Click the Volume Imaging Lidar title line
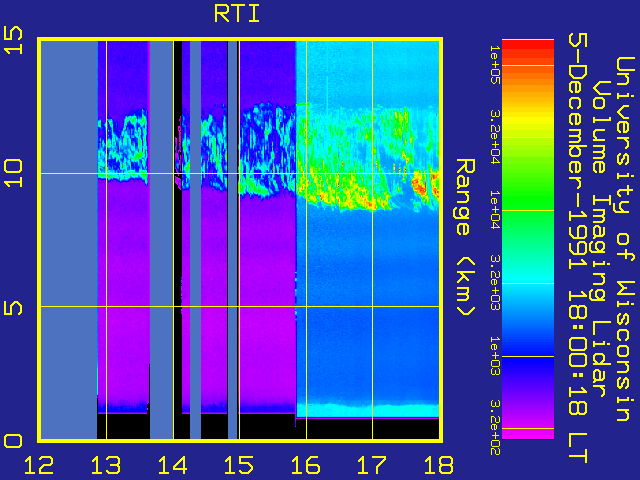640x480 pixels. click(x=601, y=239)
